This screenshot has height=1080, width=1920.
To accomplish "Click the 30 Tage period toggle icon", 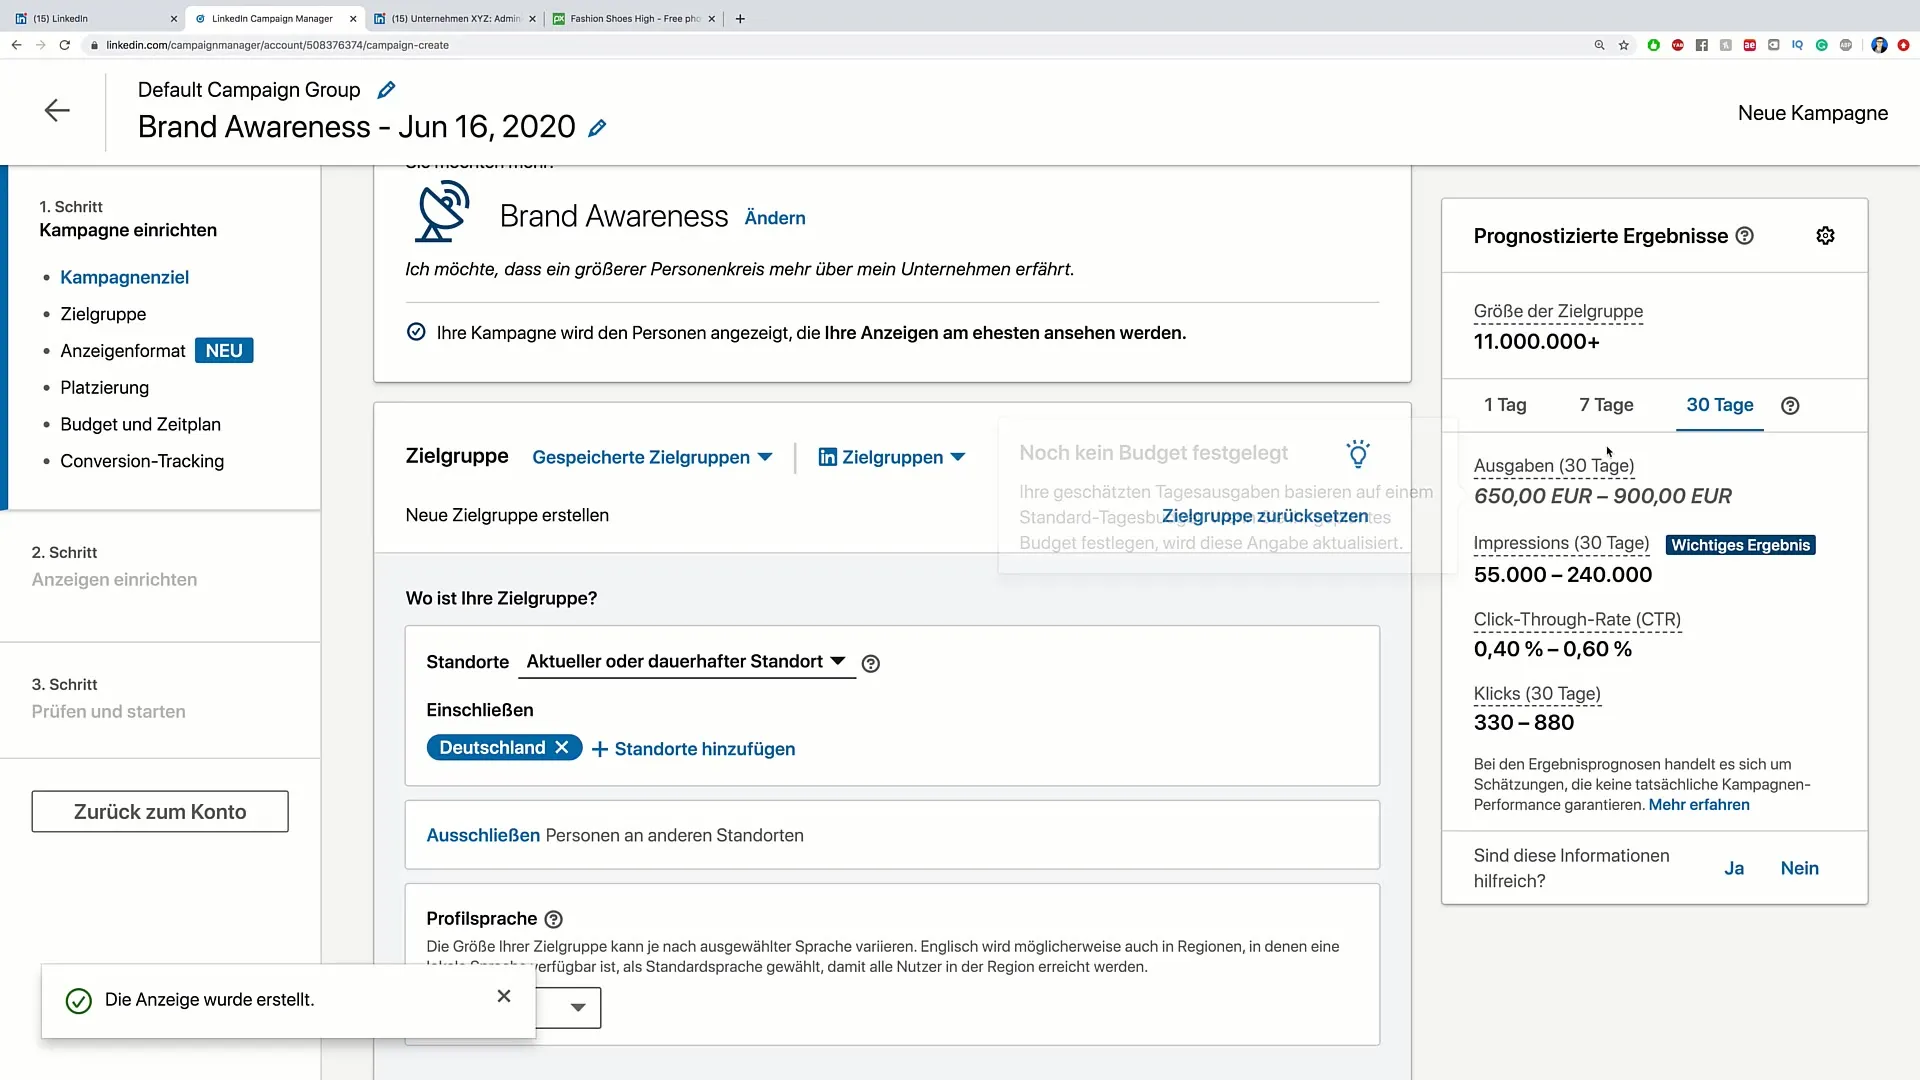I will [x=1721, y=405].
